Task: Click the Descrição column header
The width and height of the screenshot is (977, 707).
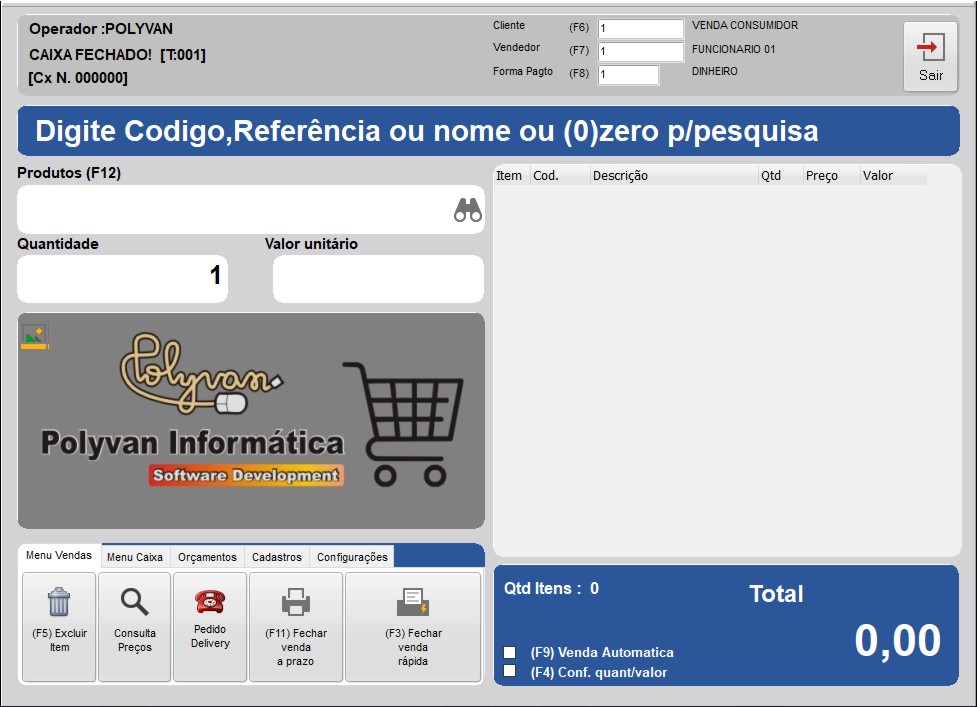Action: pos(674,176)
